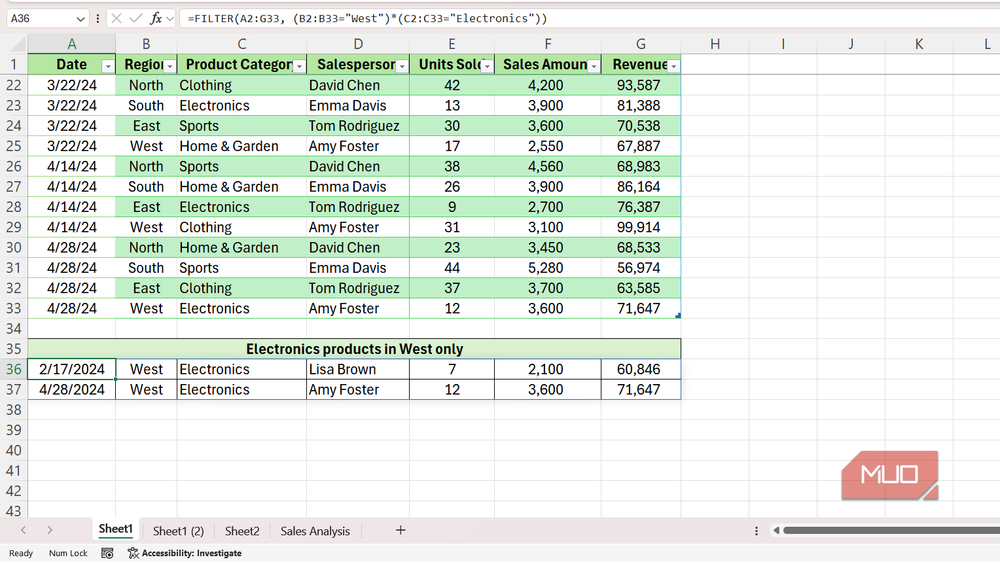This screenshot has height=562, width=1000.
Task: Click the horizontal scrollbar thumb
Action: click(892, 530)
